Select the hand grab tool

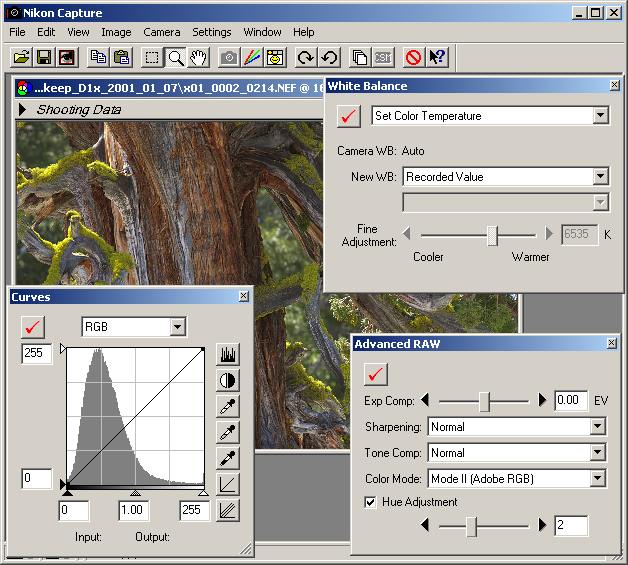point(198,57)
